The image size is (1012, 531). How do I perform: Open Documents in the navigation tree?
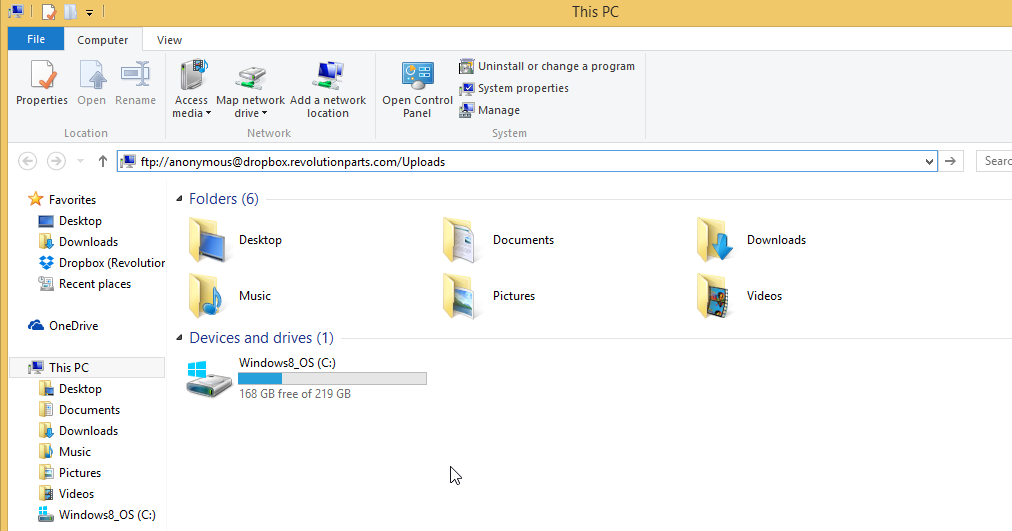point(79,410)
